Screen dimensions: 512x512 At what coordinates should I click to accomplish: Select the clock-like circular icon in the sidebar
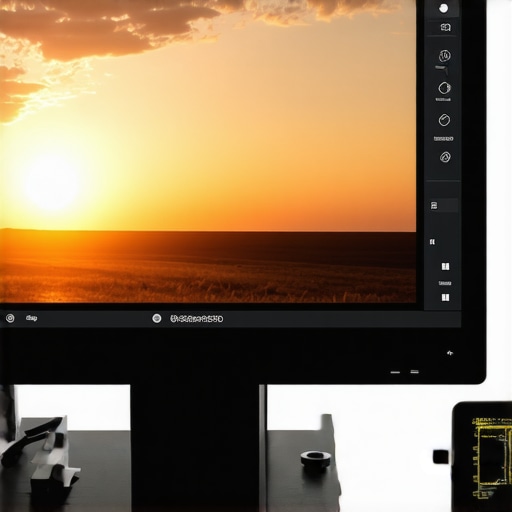tap(445, 56)
